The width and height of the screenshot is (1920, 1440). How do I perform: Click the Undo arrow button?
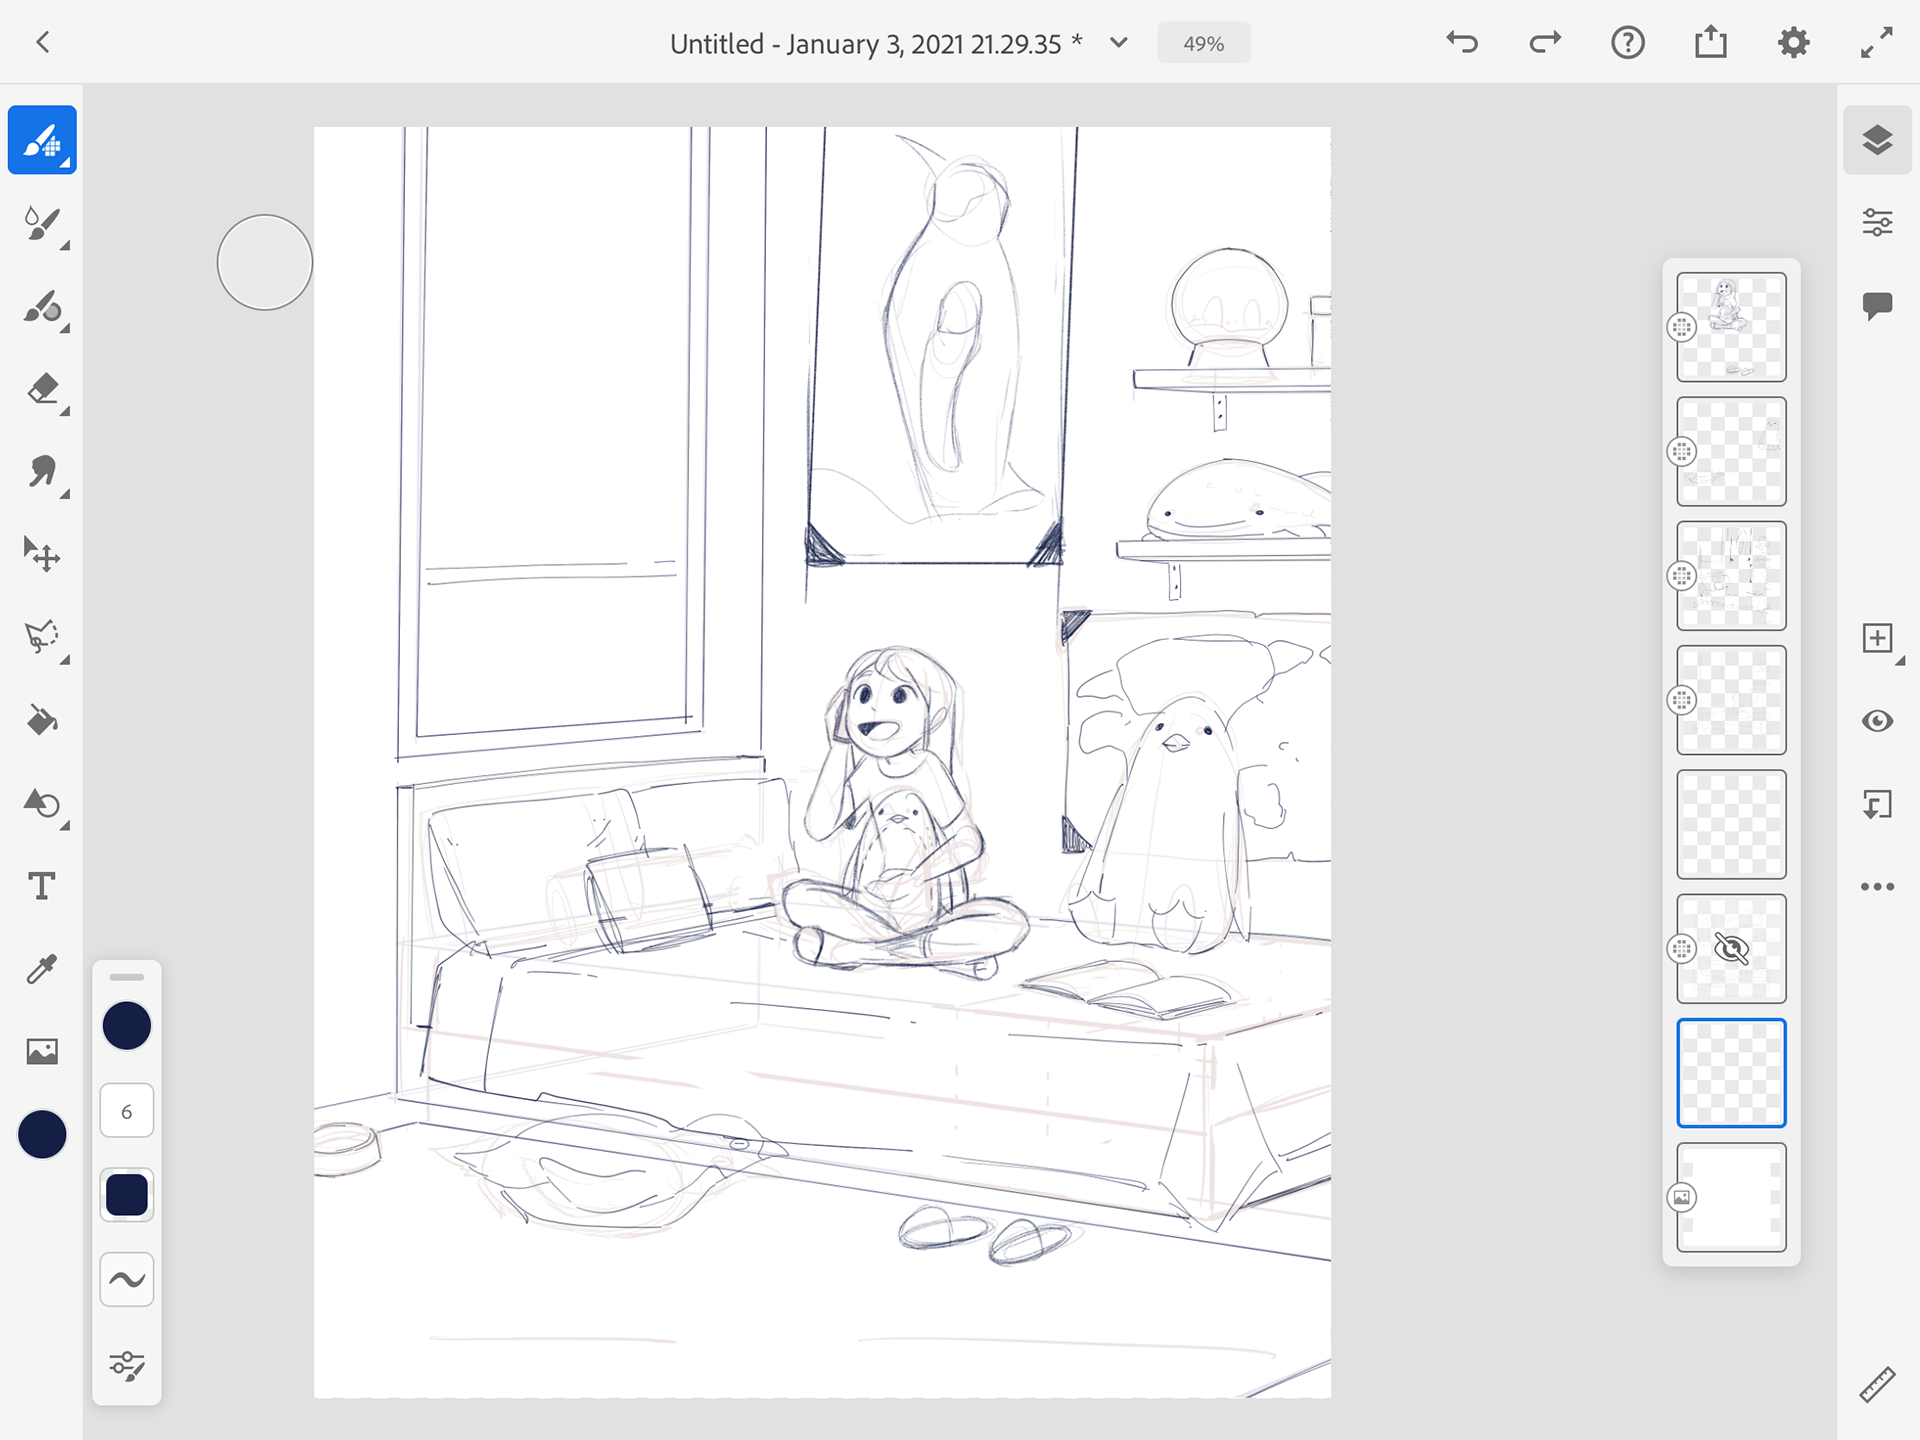coord(1462,43)
